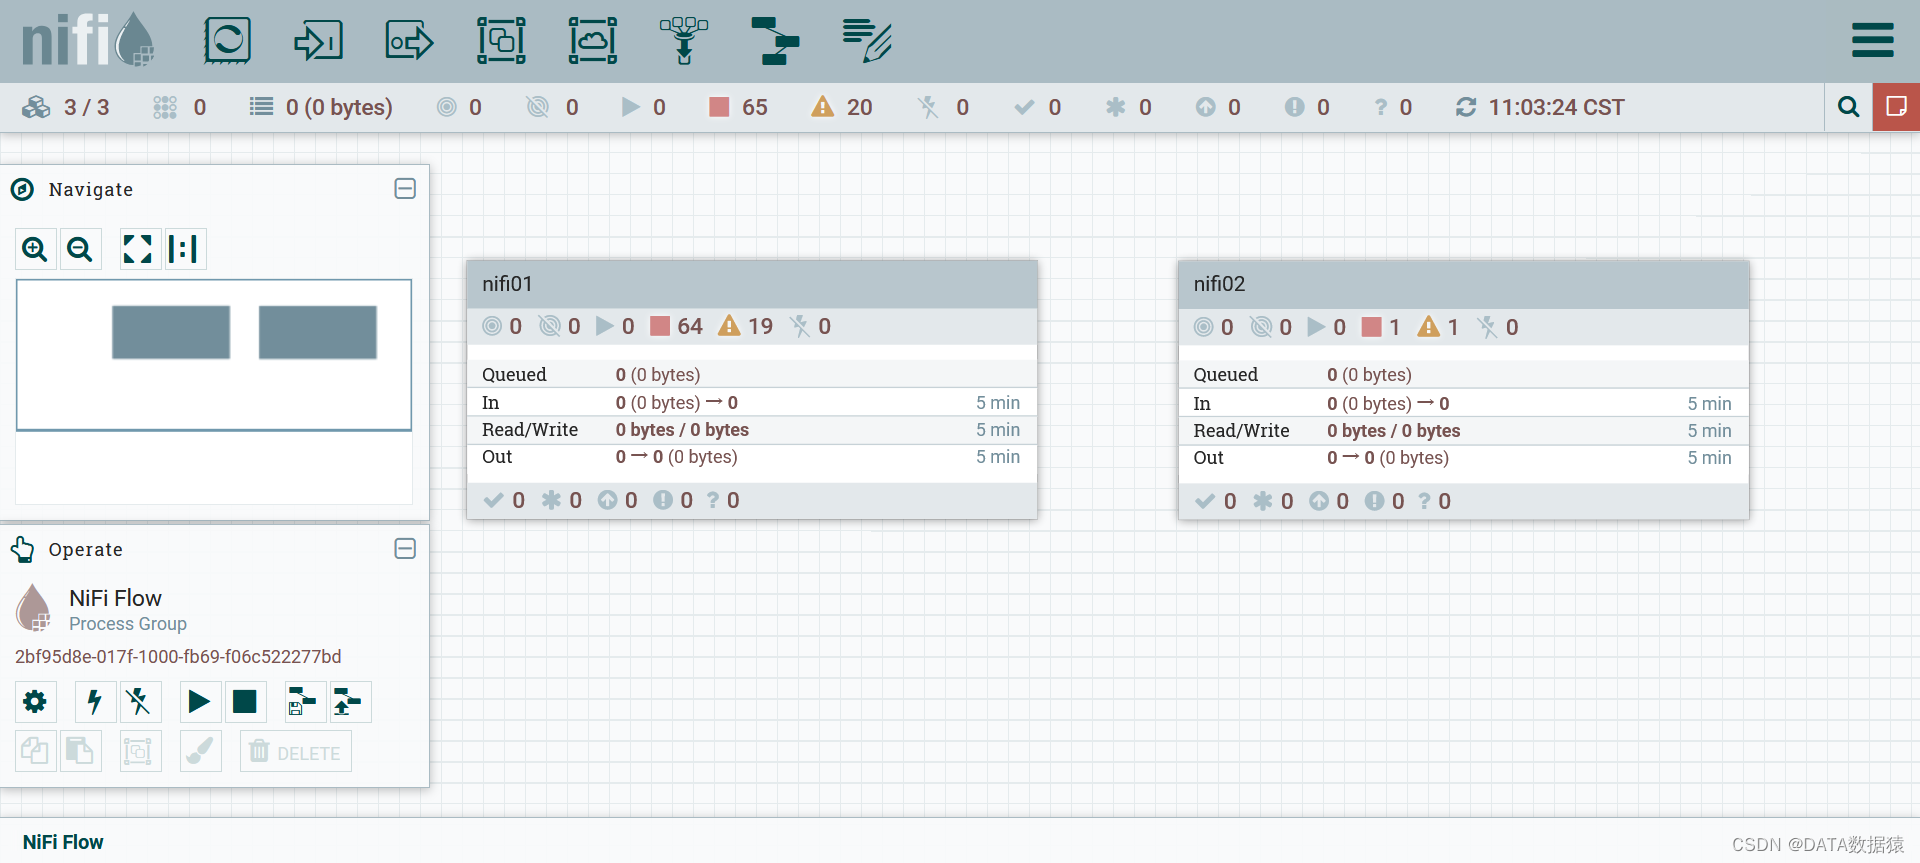Fit the flow to the screen
Image resolution: width=1920 pixels, height=863 pixels.
[x=138, y=249]
